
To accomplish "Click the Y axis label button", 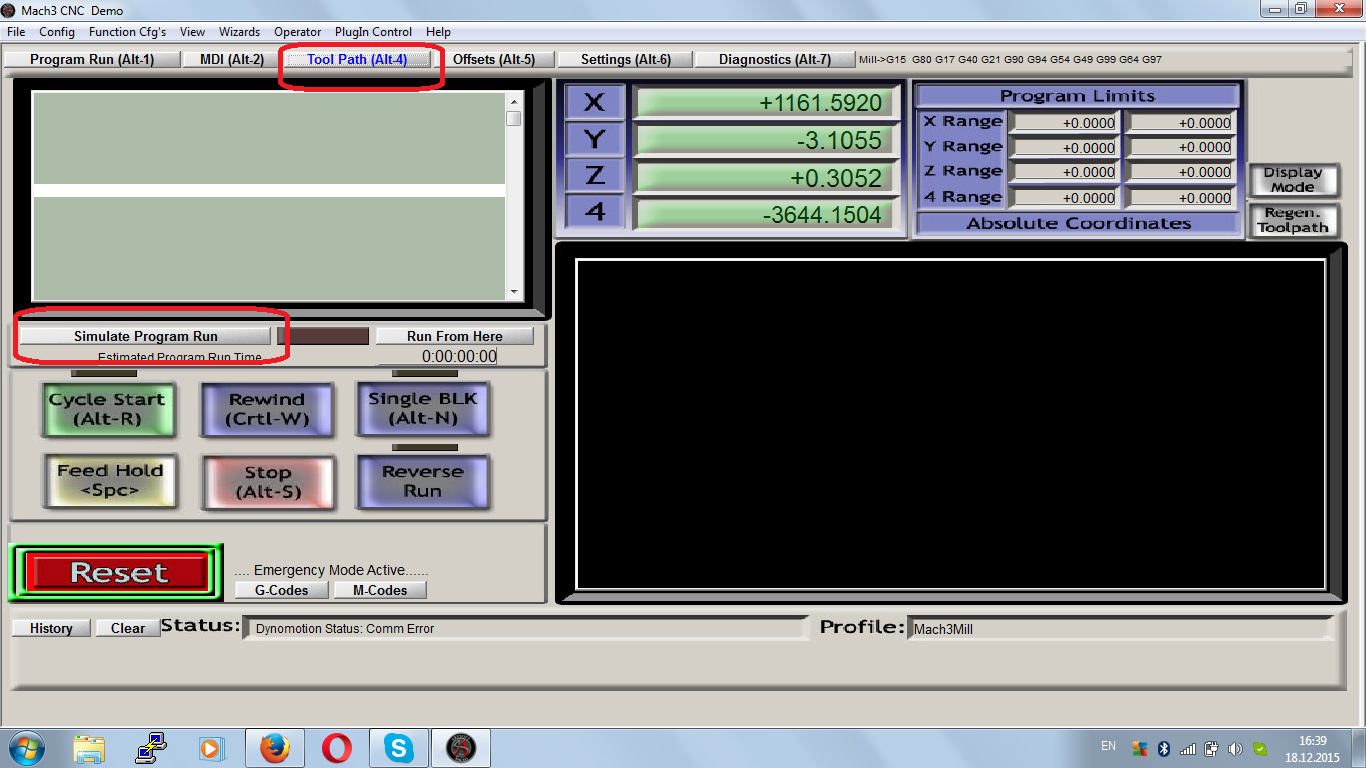I will (595, 139).
